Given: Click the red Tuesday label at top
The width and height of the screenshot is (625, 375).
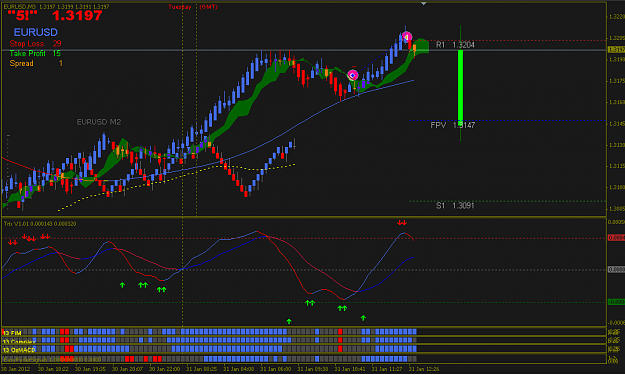Looking at the screenshot, I should tap(180, 7).
